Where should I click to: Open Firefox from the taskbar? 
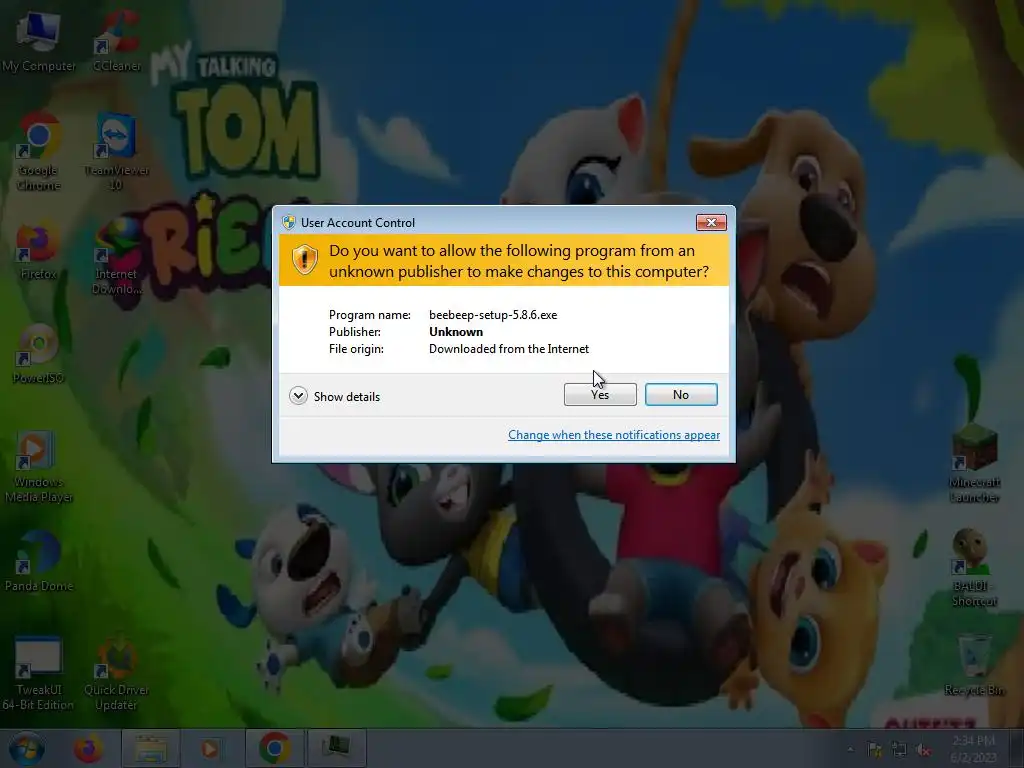pos(88,748)
